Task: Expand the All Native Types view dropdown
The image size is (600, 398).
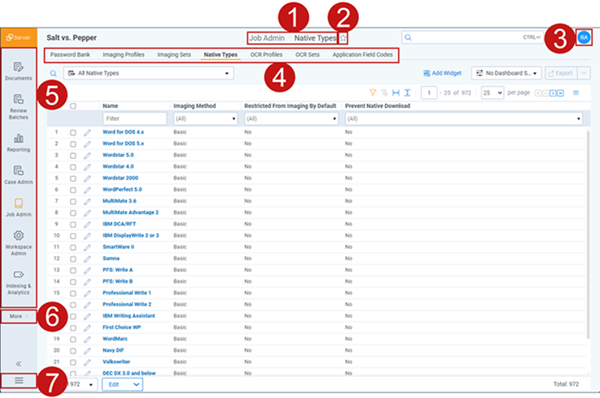Action: [x=148, y=73]
